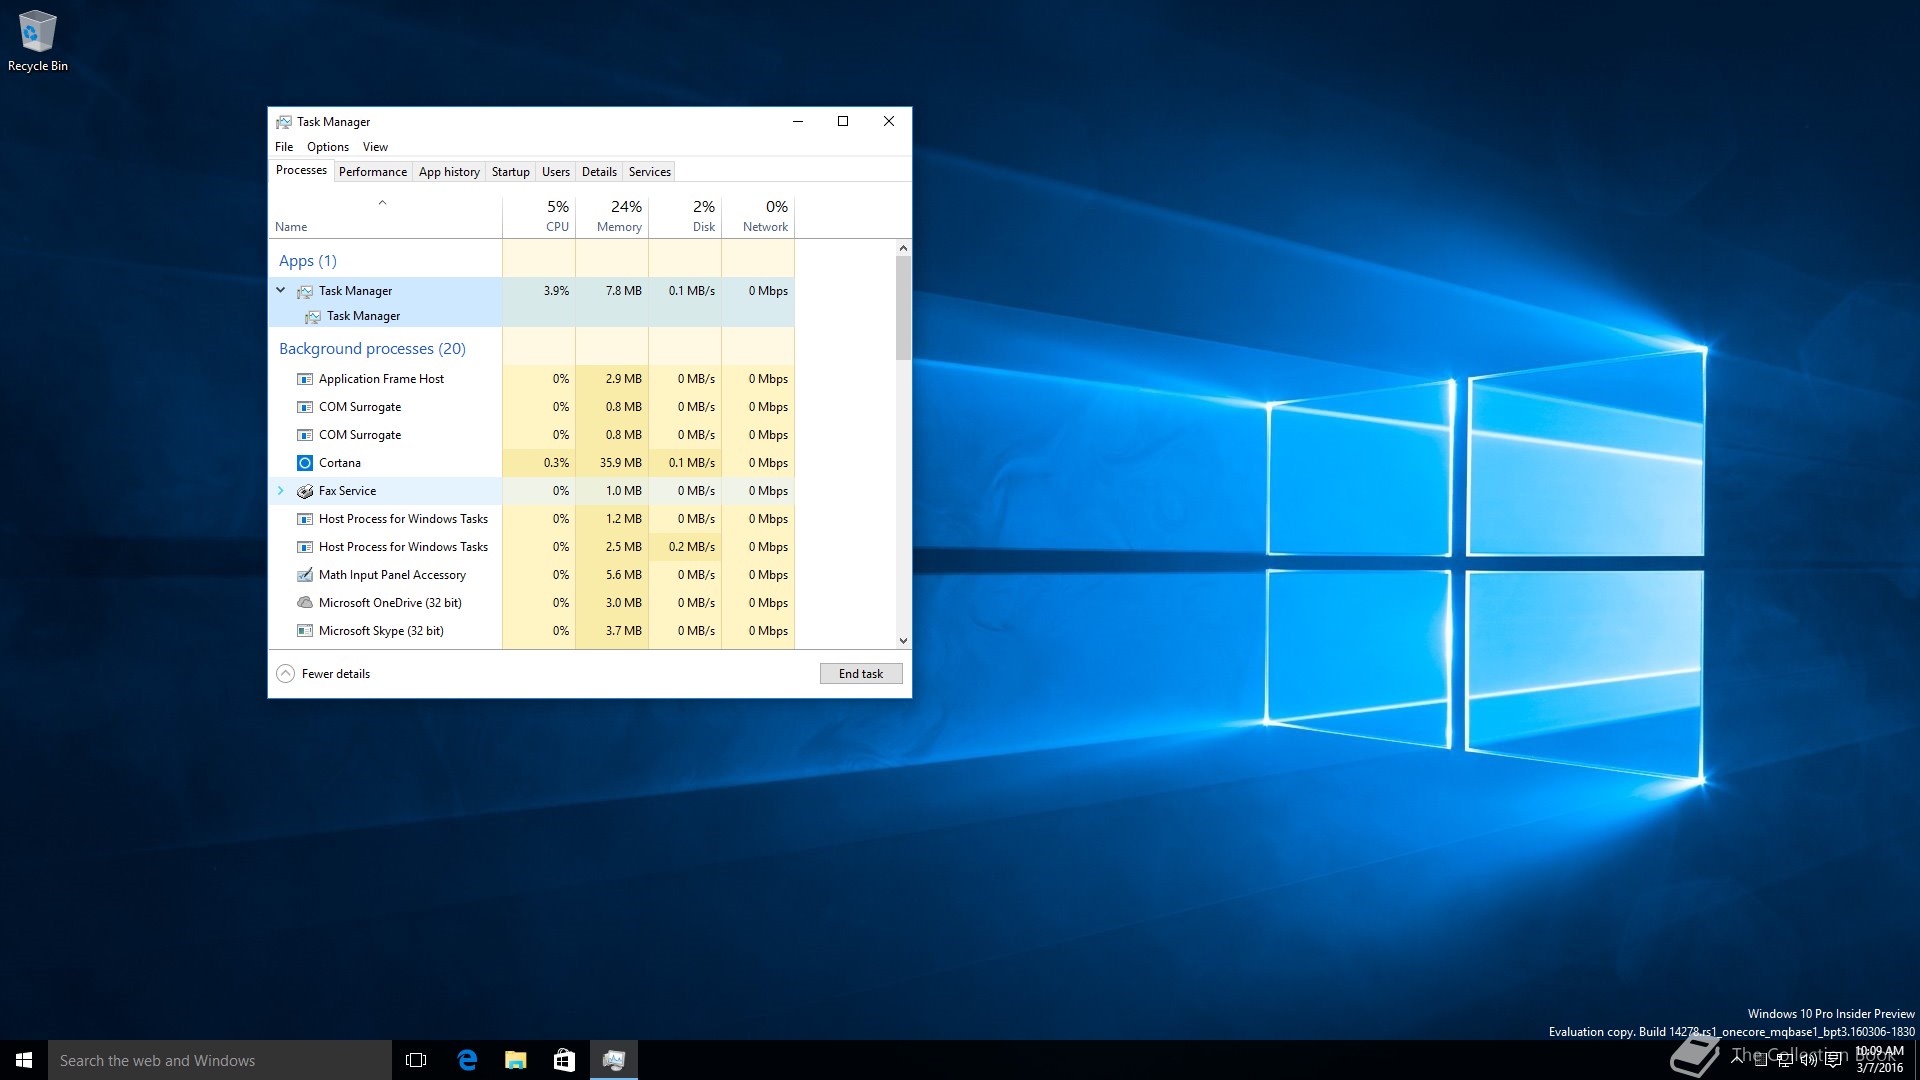Expand the Fax Service process group
The height and width of the screenshot is (1080, 1920).
pos(281,491)
